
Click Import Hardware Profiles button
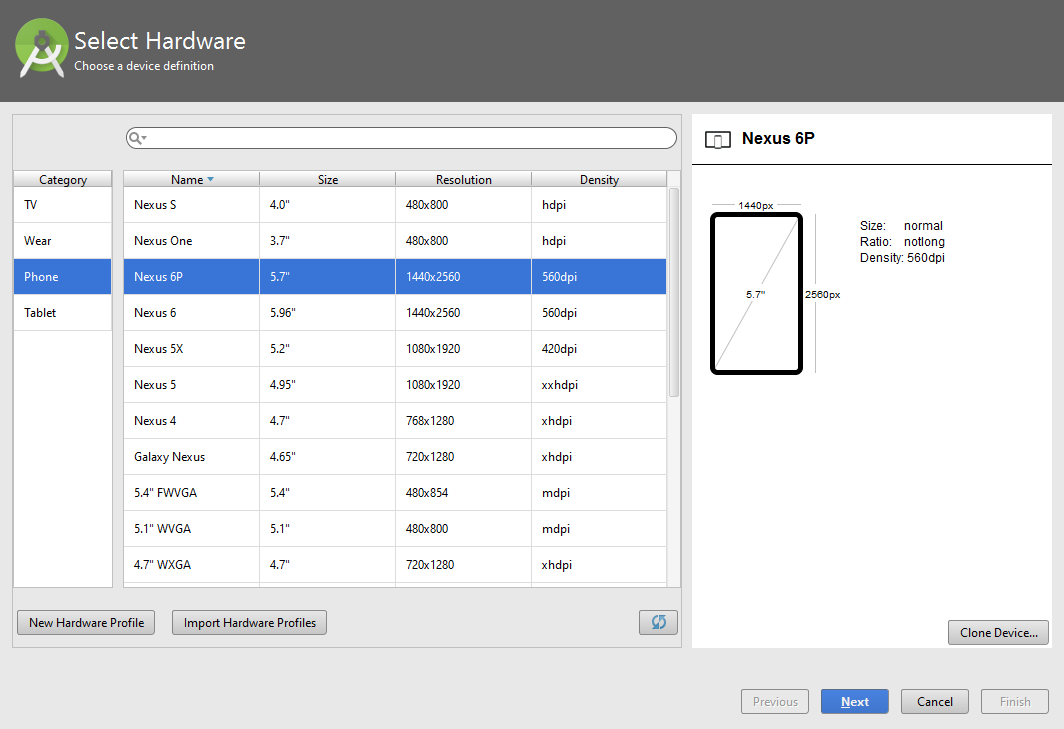tap(249, 622)
